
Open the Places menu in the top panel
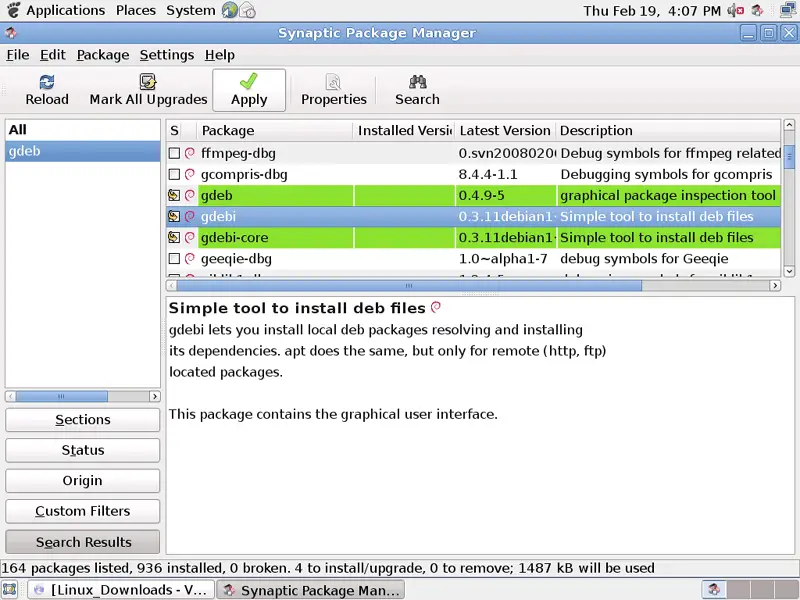(136, 10)
